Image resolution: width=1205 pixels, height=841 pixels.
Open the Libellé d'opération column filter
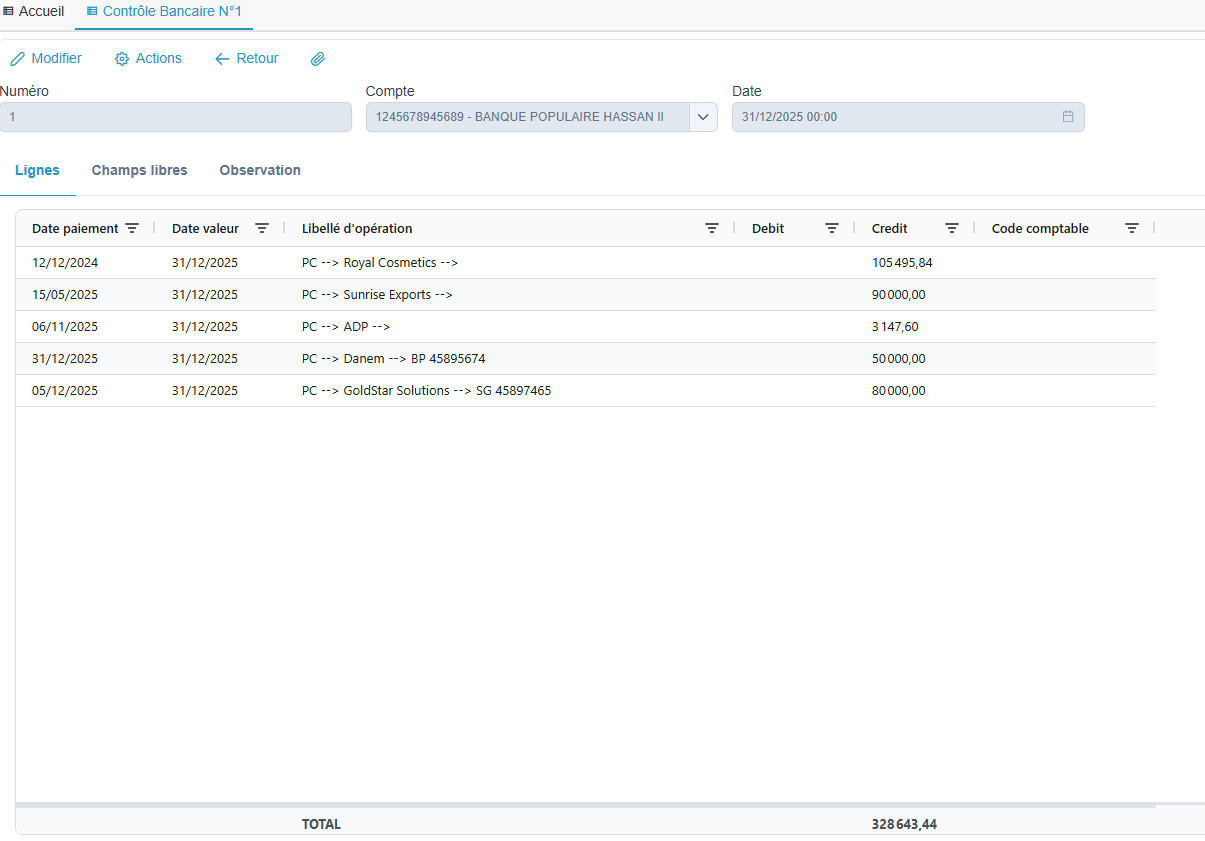point(711,228)
